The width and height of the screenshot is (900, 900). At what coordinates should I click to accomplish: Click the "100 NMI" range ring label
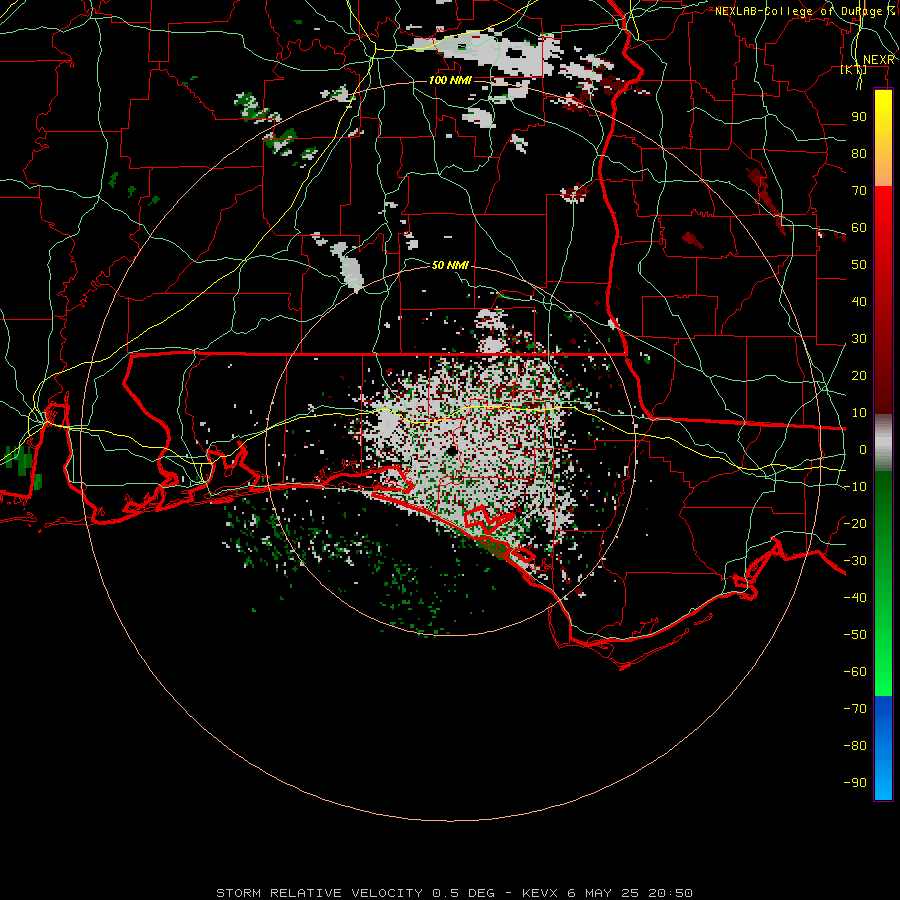[450, 80]
